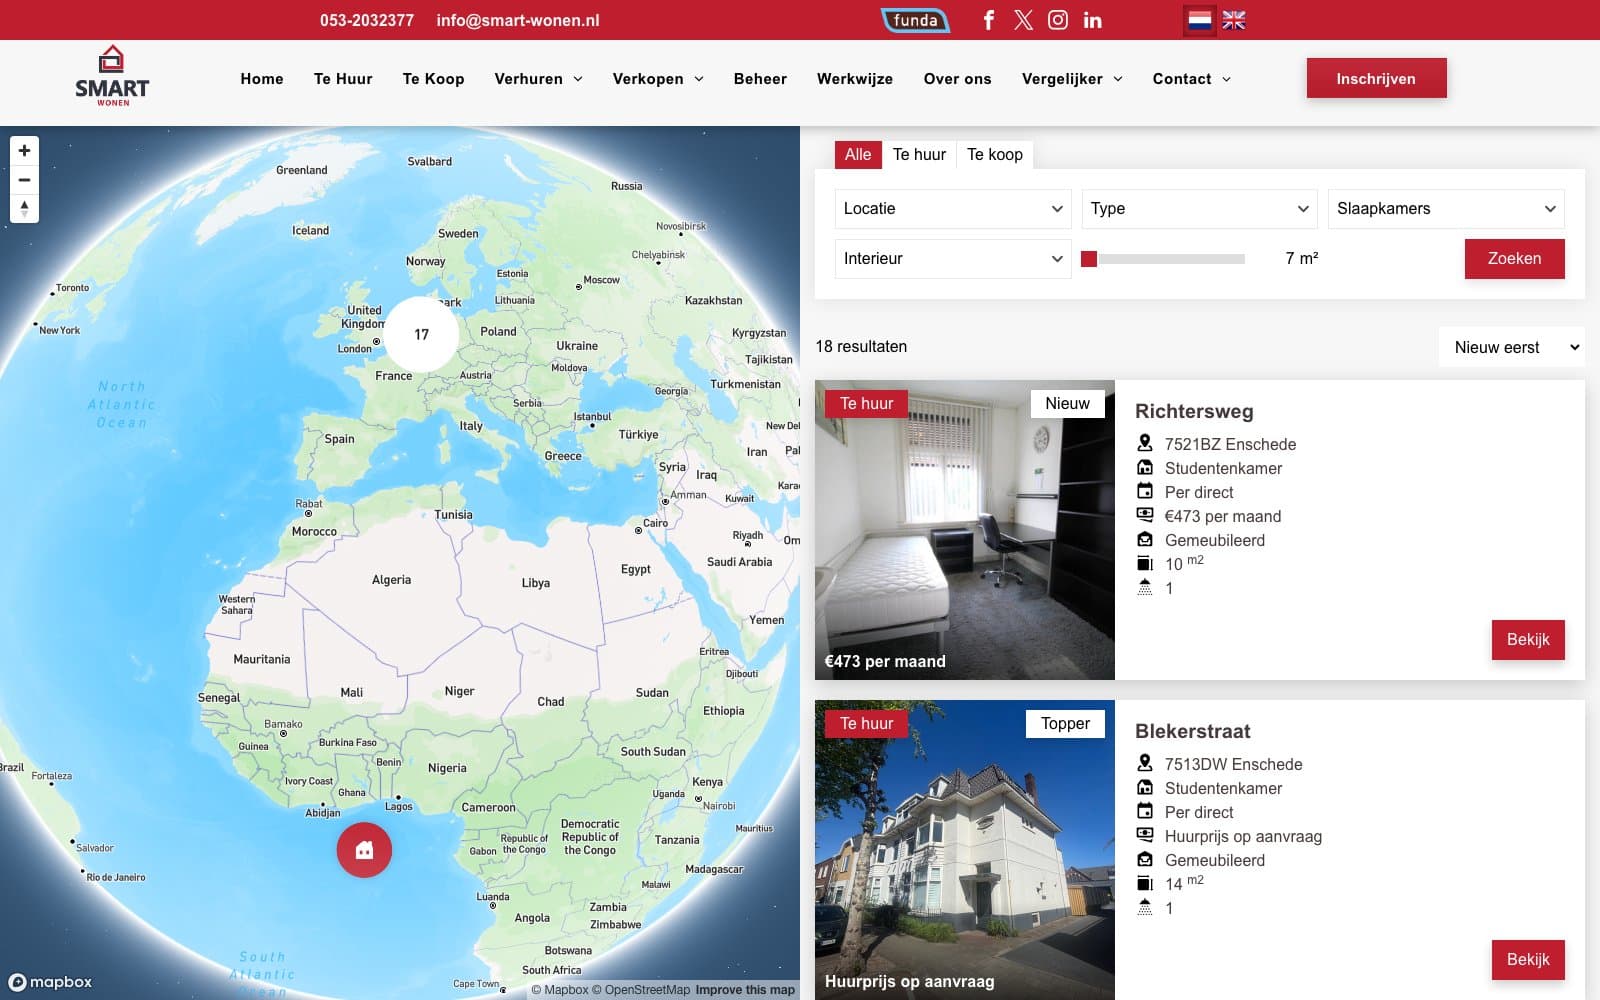
Task: Open the Instagram icon
Action: pos(1058,20)
